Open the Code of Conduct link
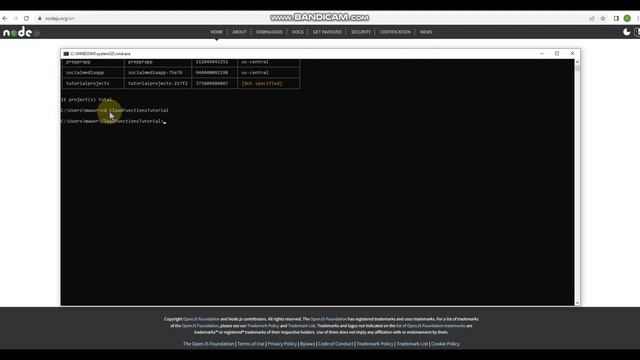The image size is (640, 360). click(x=336, y=344)
